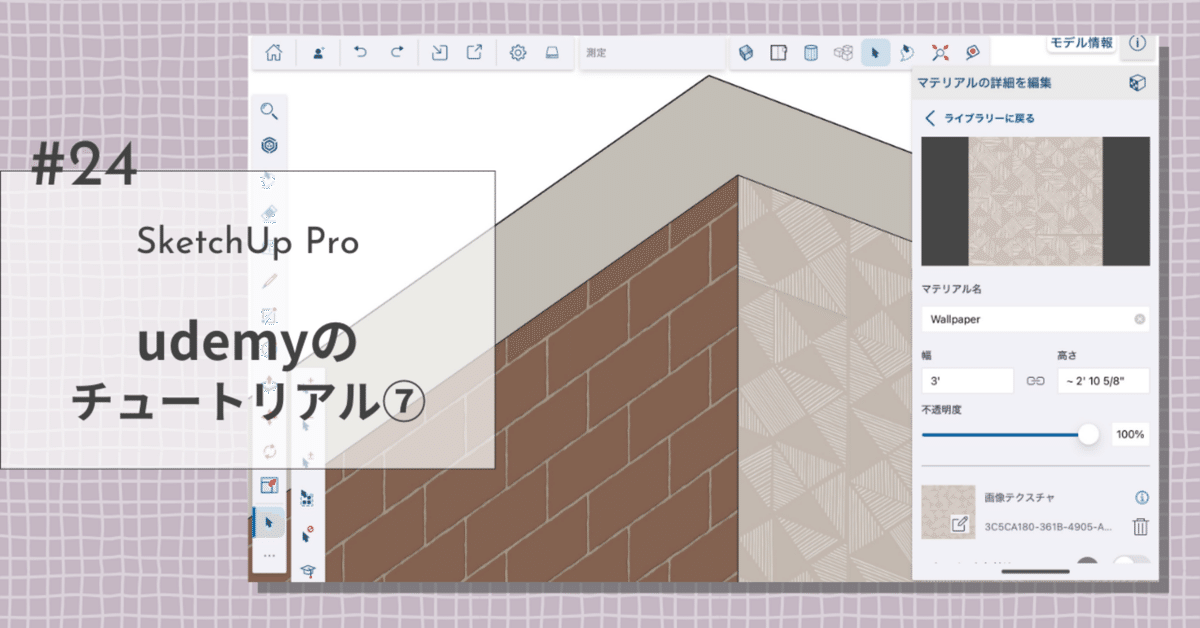Click the export/share icon

pyautogui.click(x=475, y=53)
